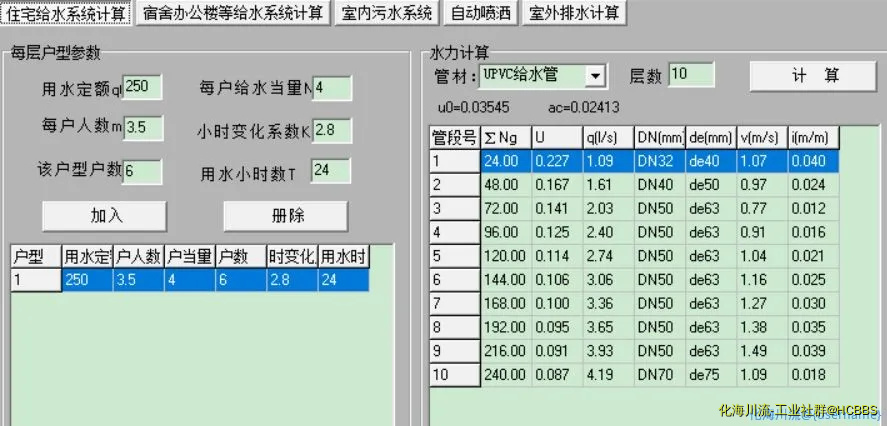Open the 室内污水系统 tab
The height and width of the screenshot is (426, 887).
pos(387,13)
